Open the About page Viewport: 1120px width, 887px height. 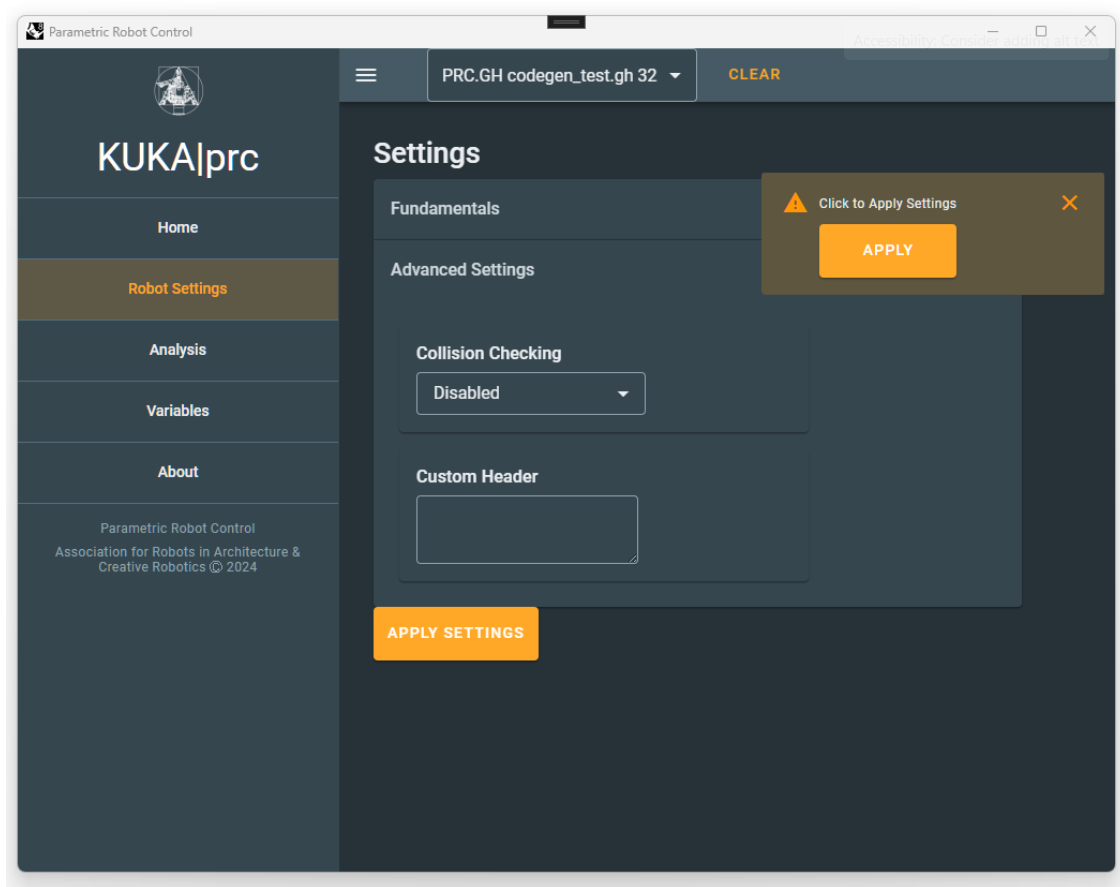tap(178, 472)
